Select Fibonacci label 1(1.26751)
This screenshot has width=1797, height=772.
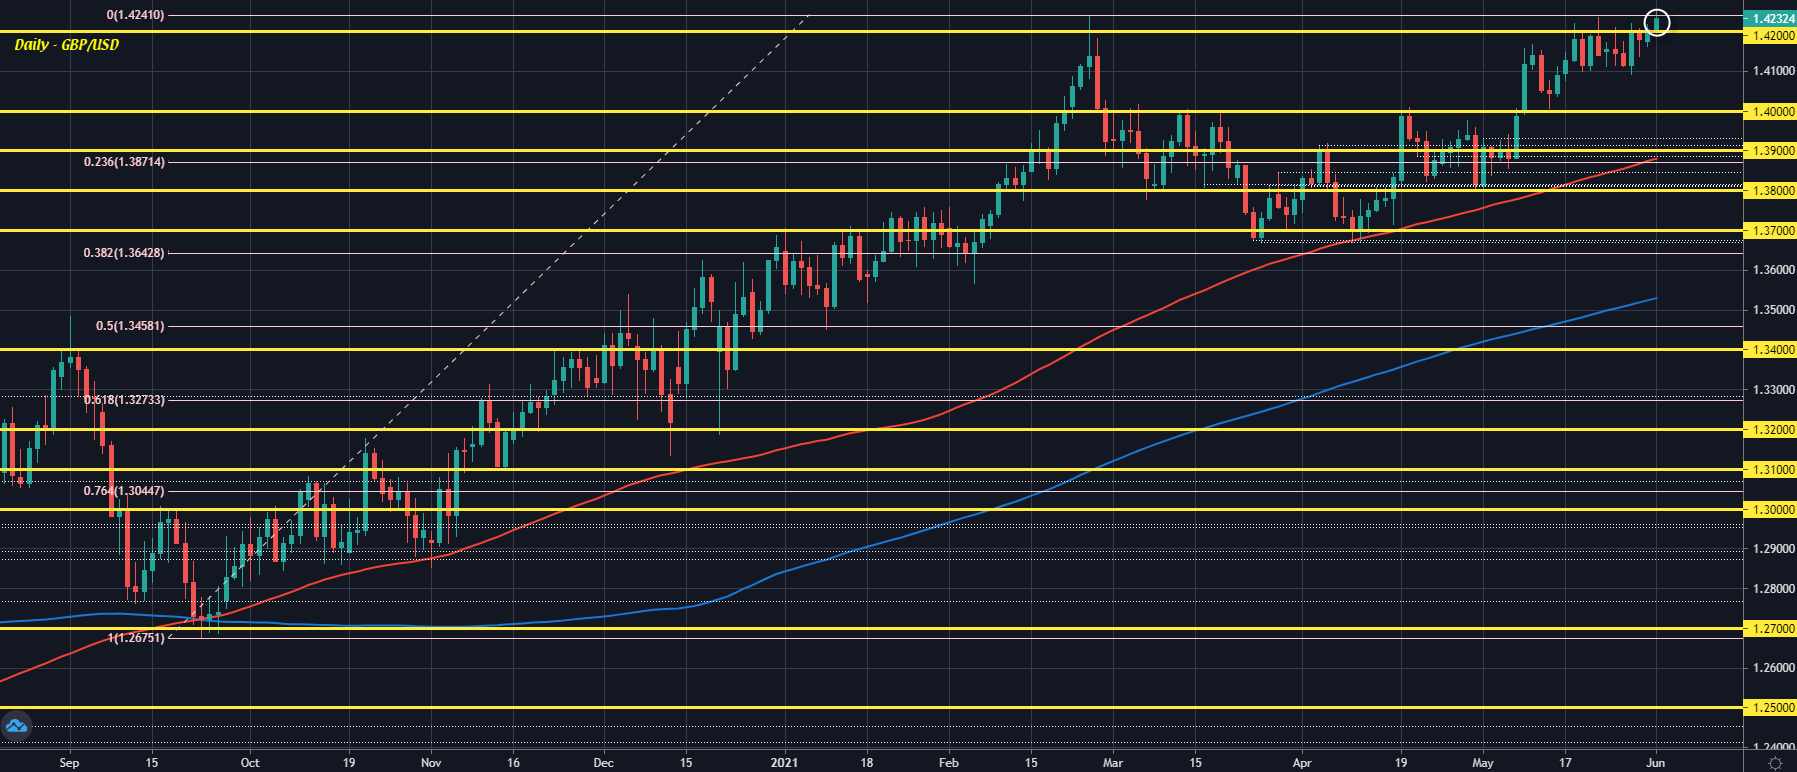[x=137, y=637]
